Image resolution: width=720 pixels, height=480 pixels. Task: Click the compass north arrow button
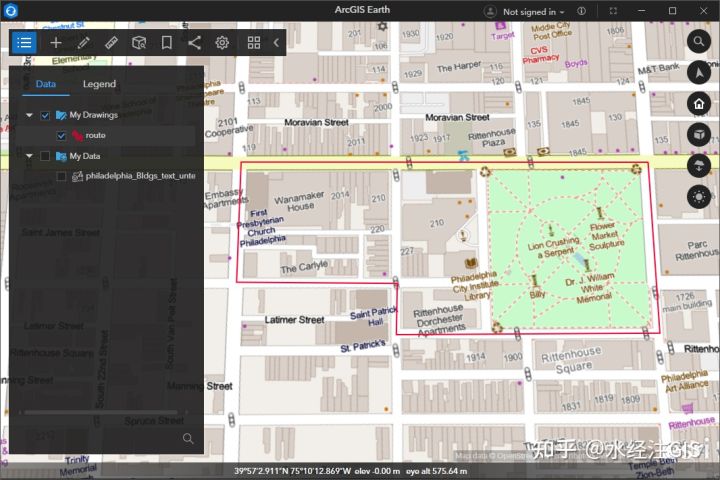point(699,73)
